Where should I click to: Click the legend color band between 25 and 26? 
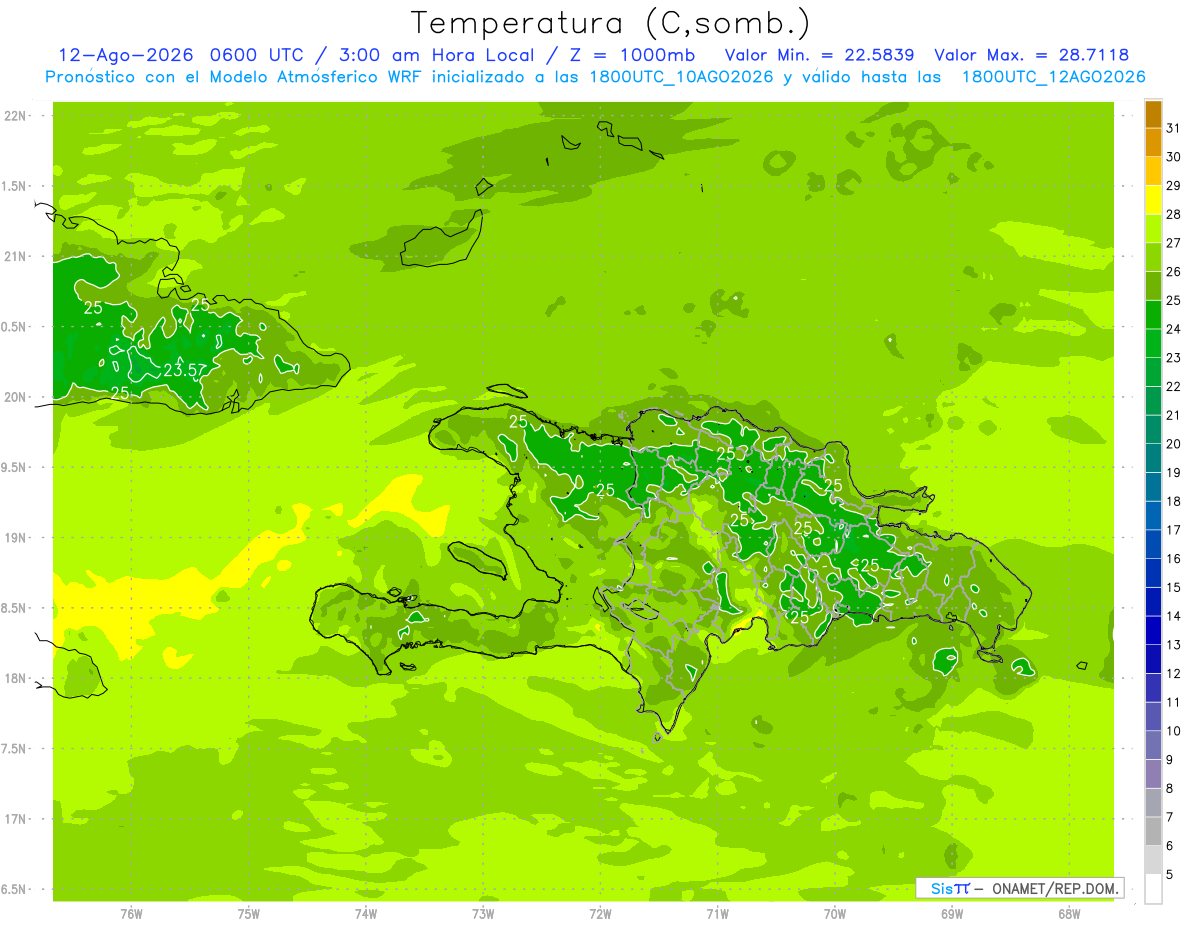[1153, 286]
